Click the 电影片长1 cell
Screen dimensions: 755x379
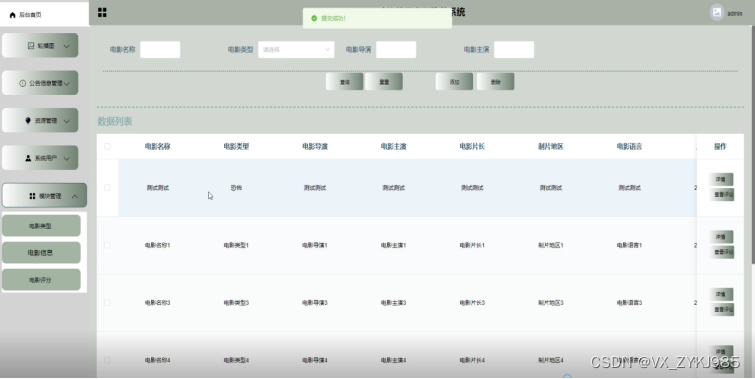pos(472,245)
